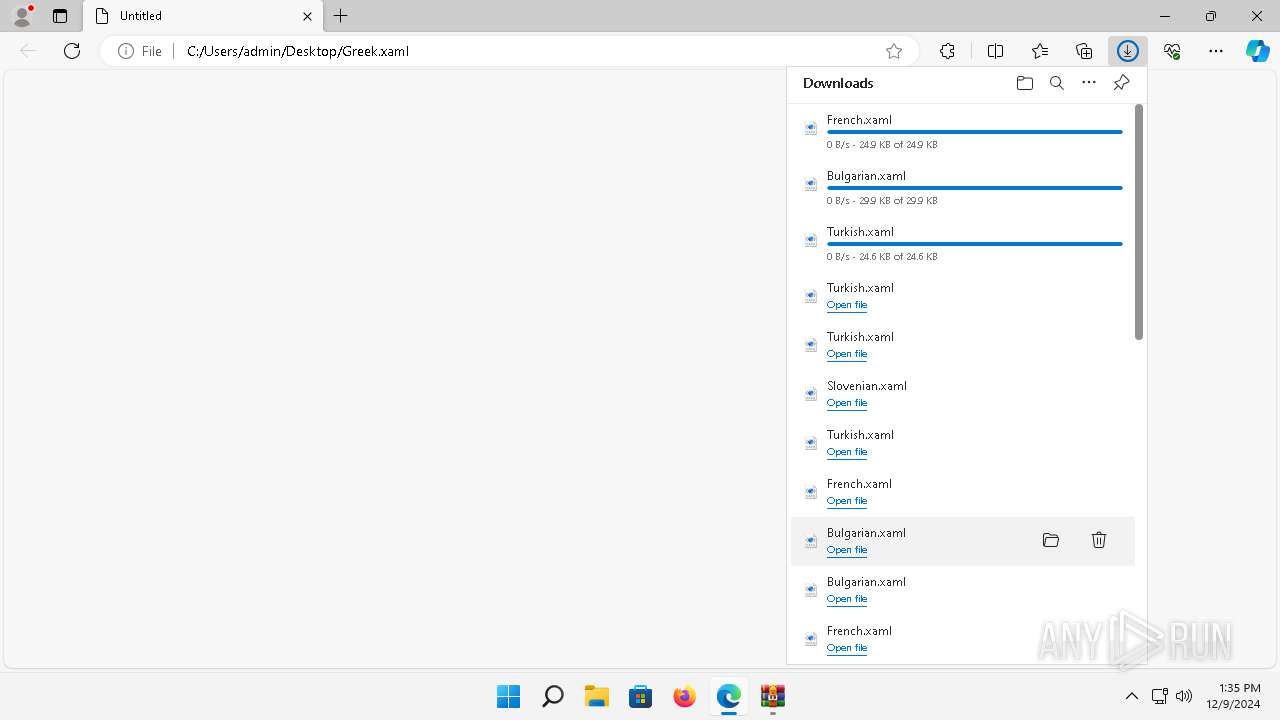Search the downloads list
Viewport: 1280px width, 720px height.
pyautogui.click(x=1056, y=83)
